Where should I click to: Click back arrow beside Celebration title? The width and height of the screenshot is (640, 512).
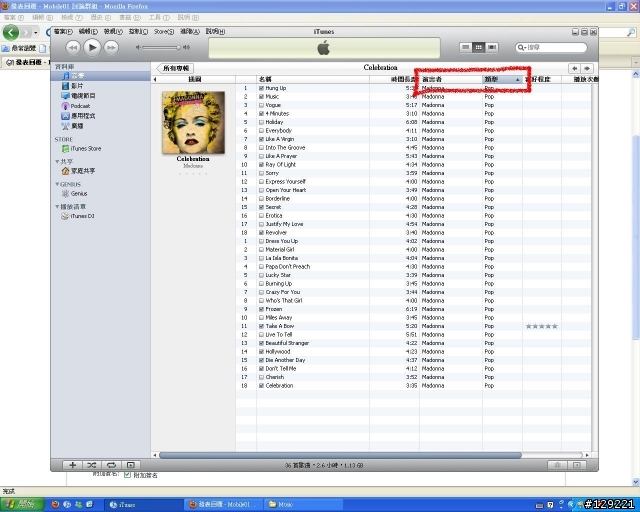tap(574, 68)
